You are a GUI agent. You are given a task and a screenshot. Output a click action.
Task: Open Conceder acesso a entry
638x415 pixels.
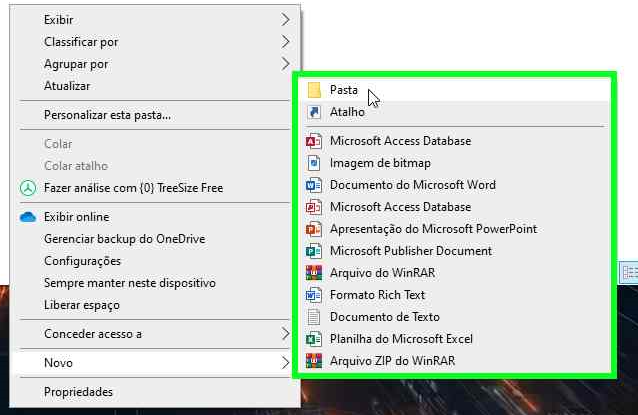155,334
